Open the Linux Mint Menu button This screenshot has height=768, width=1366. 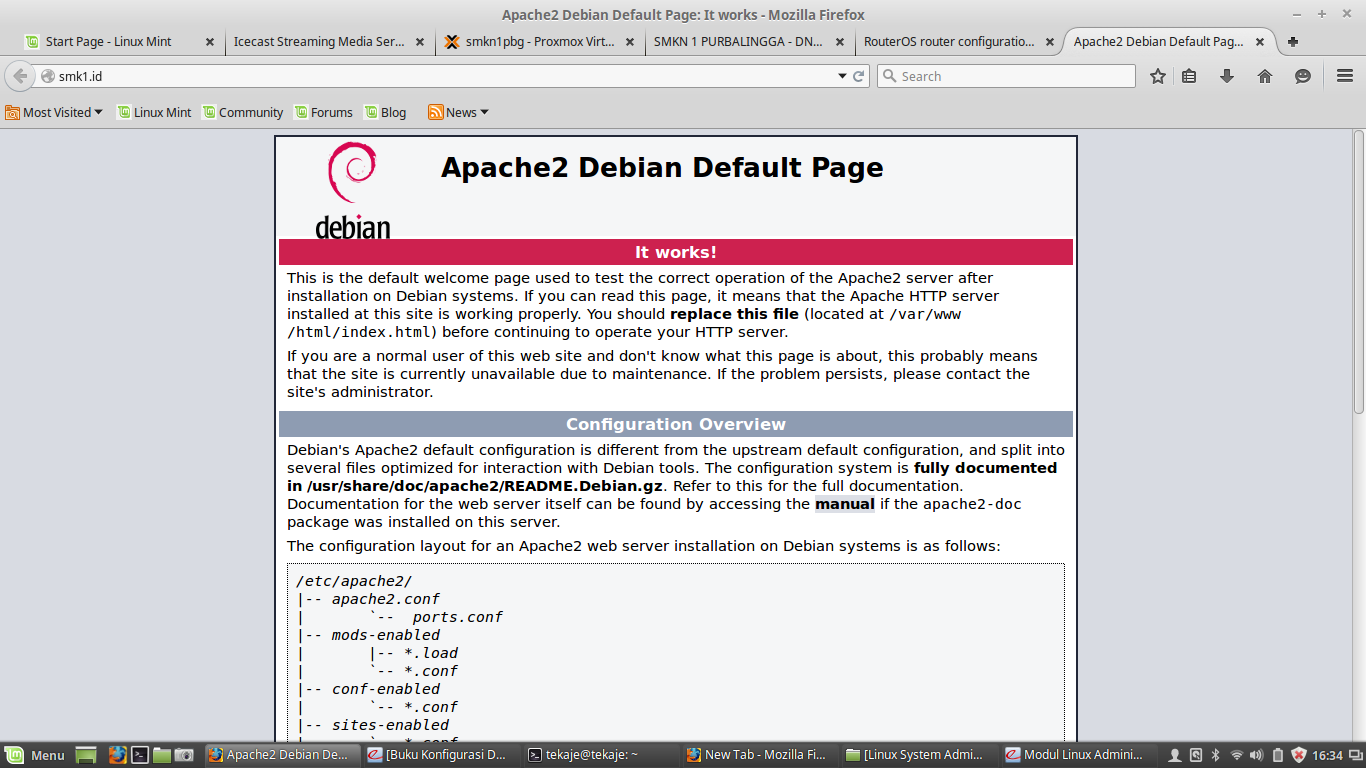click(35, 755)
